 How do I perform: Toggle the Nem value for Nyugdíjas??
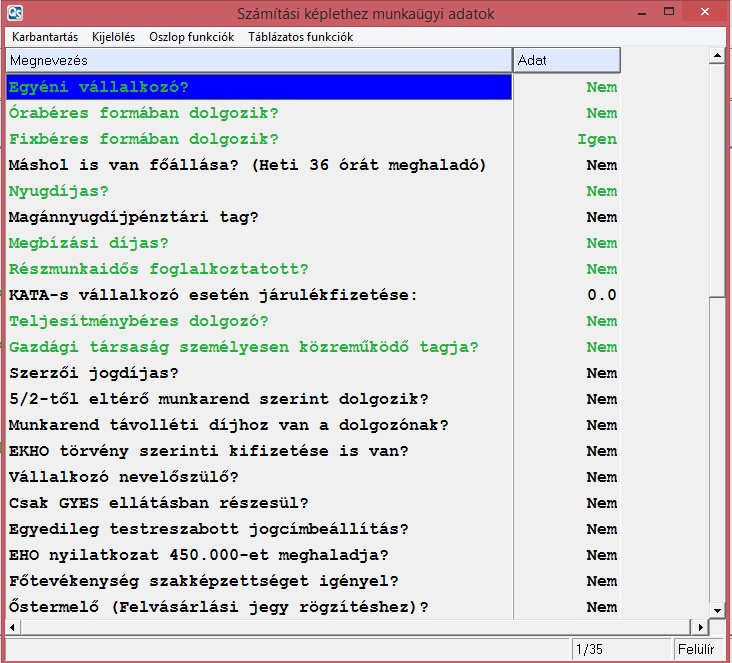[601, 191]
